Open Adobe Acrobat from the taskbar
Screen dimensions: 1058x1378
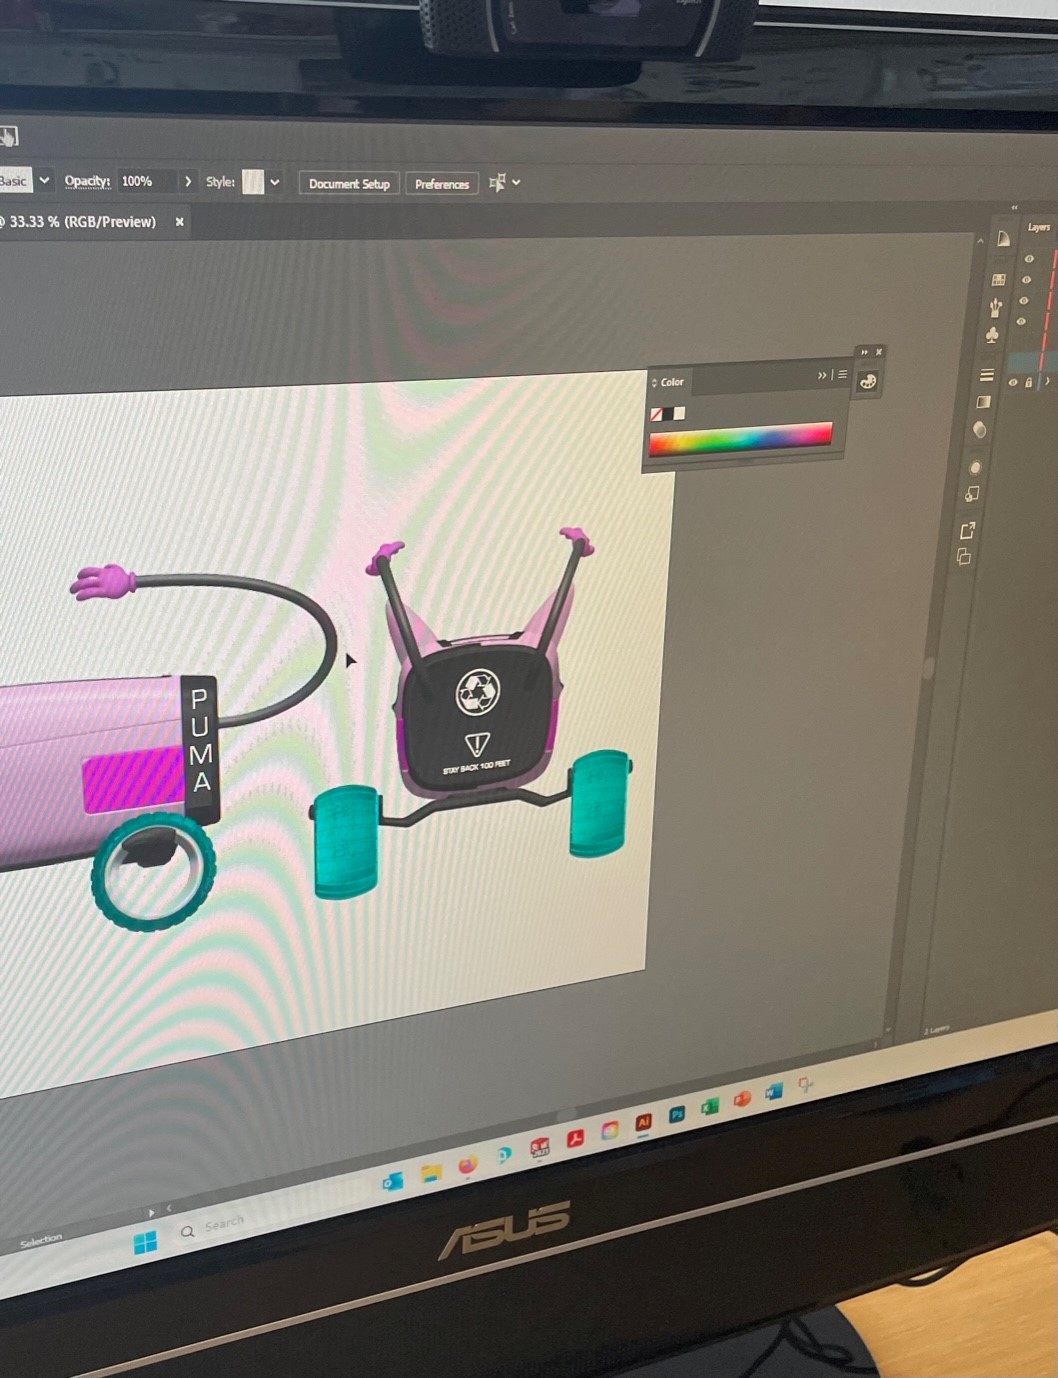tap(575, 1139)
